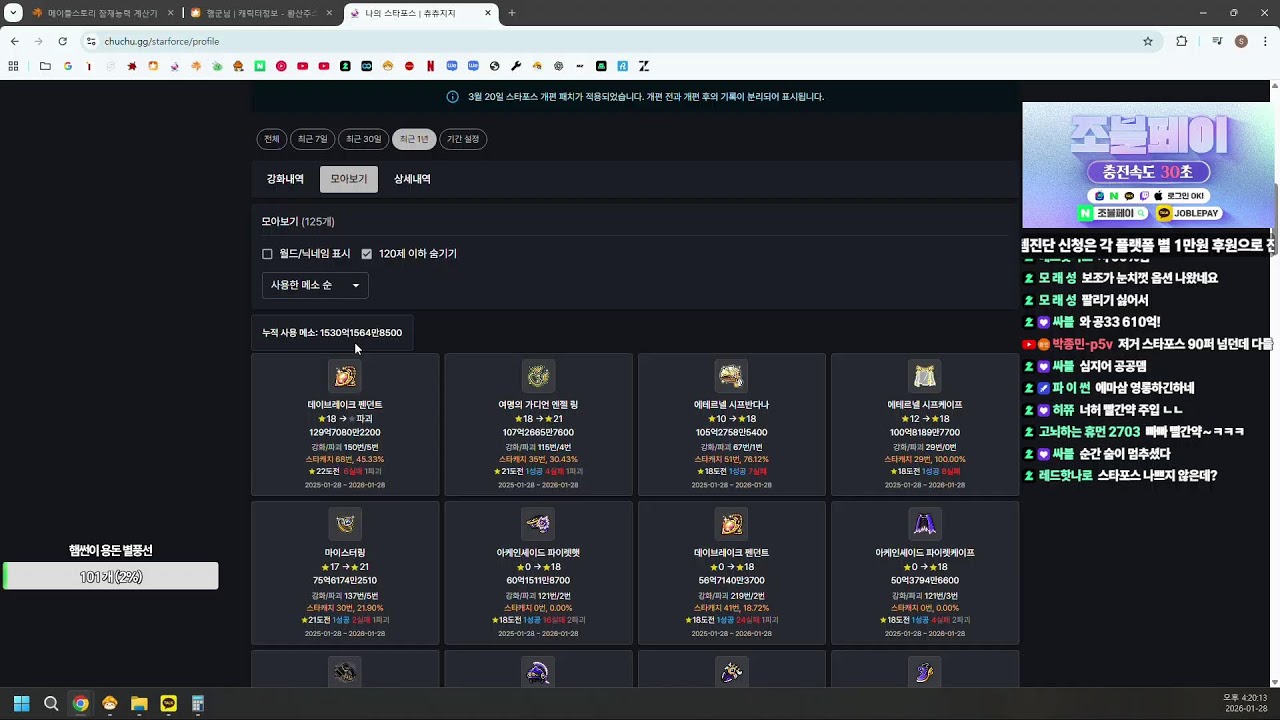Click 누적 사용 메소 total text
The image size is (1280, 720).
(x=332, y=333)
